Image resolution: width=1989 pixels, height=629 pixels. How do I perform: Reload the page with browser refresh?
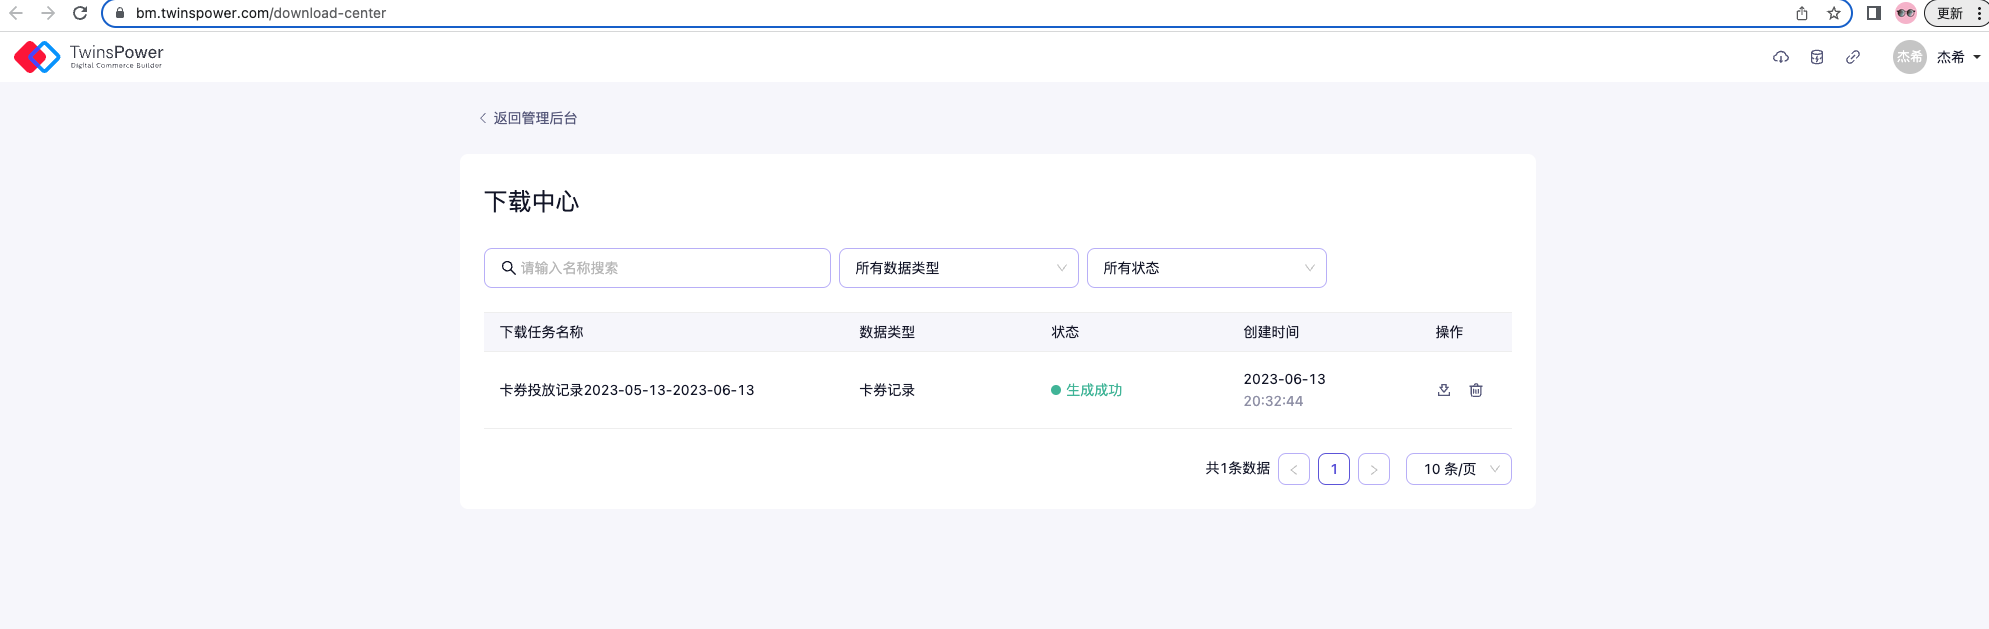(80, 13)
